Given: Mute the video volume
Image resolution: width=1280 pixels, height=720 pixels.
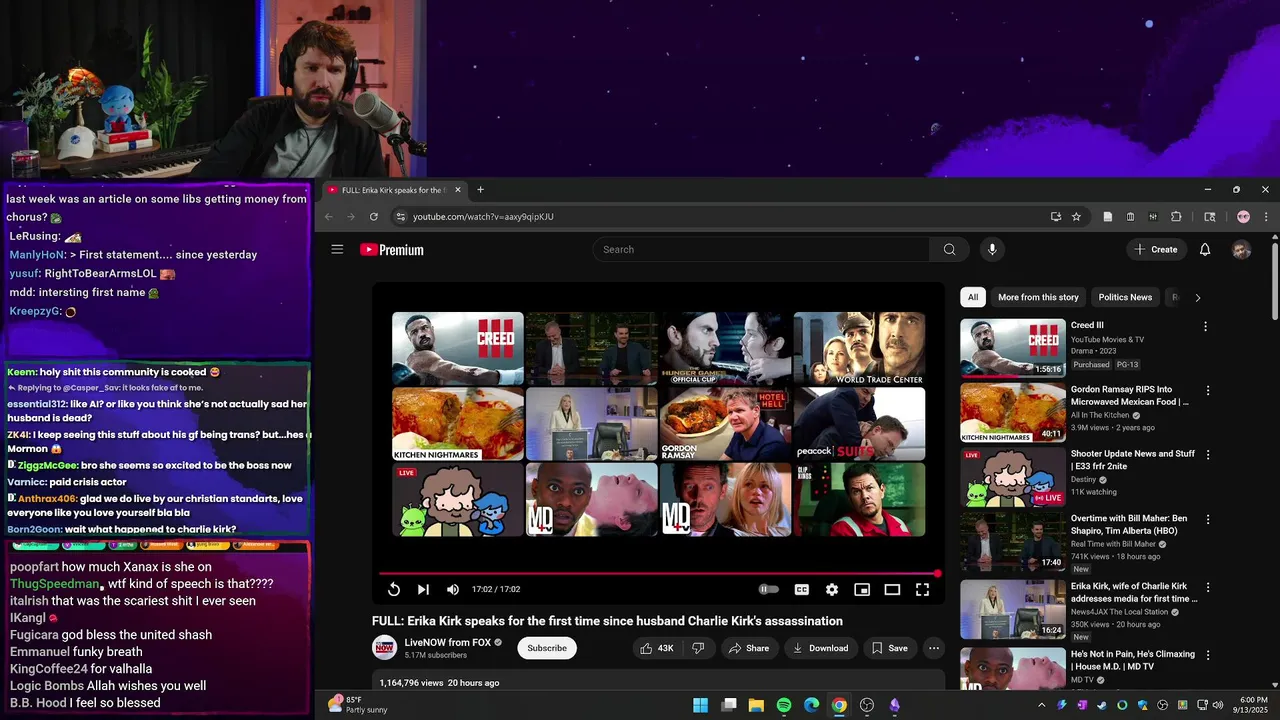Looking at the screenshot, I should click(453, 590).
